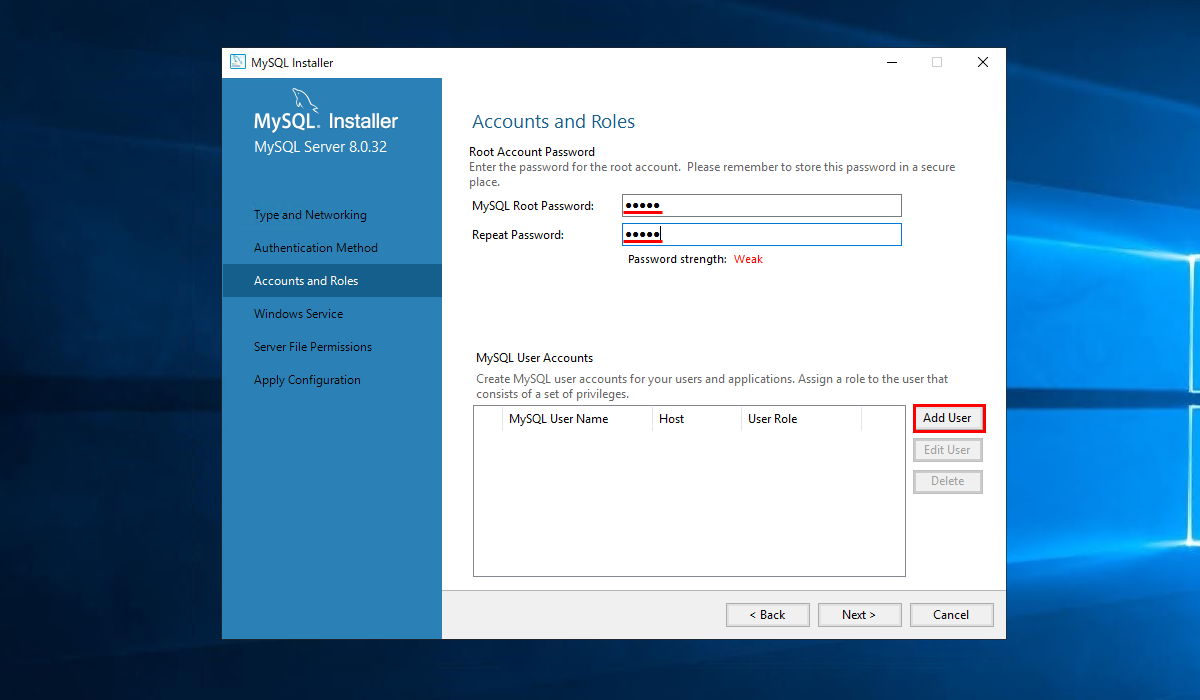Sort by the User Role column header
Viewport: 1200px width, 700px height.
[801, 419]
